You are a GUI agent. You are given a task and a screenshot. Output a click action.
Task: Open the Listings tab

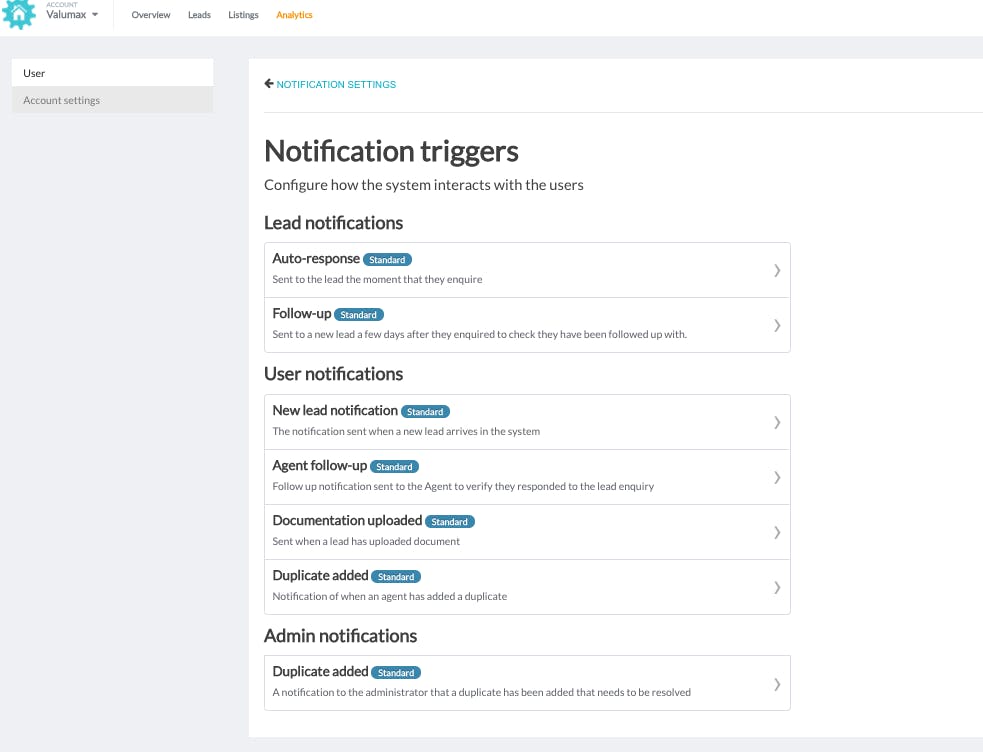[243, 15]
